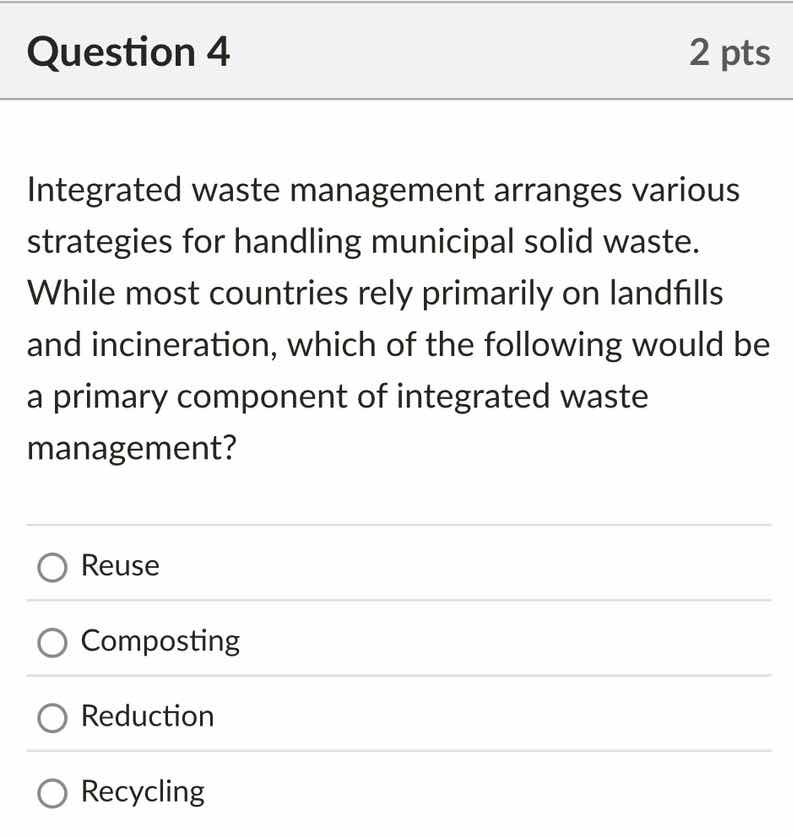Viewport: 793px width, 836px height.
Task: Click the divider below the Reuse option
Action: click(396, 602)
